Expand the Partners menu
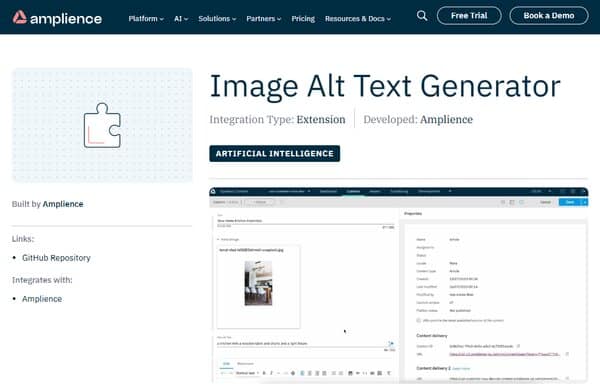 coord(264,18)
